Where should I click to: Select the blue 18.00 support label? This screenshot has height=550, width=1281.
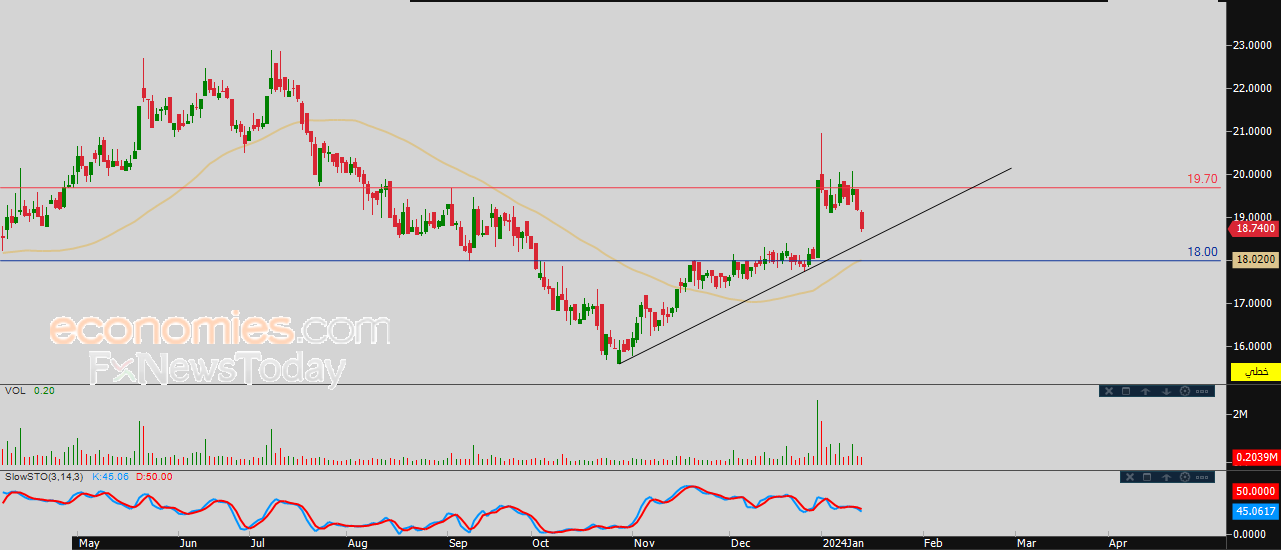tap(1202, 252)
